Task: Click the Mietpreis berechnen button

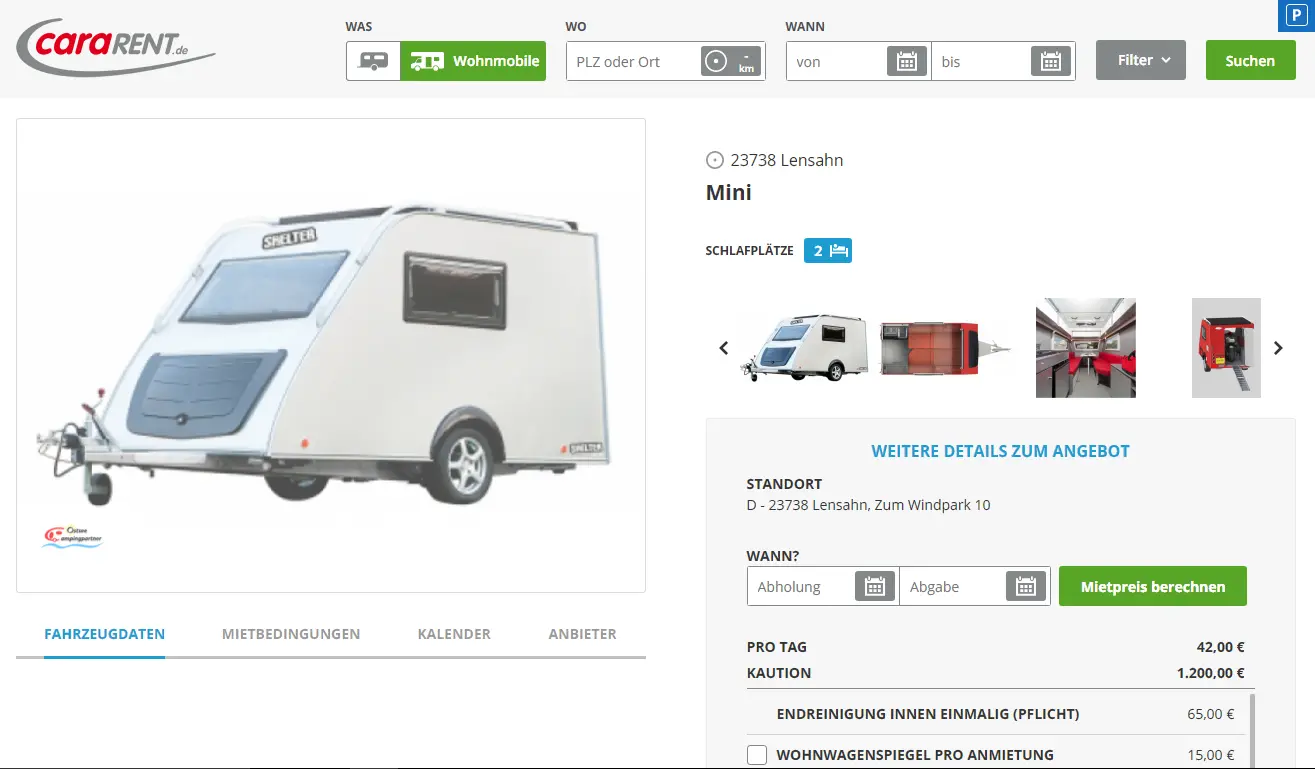Action: tap(1153, 587)
